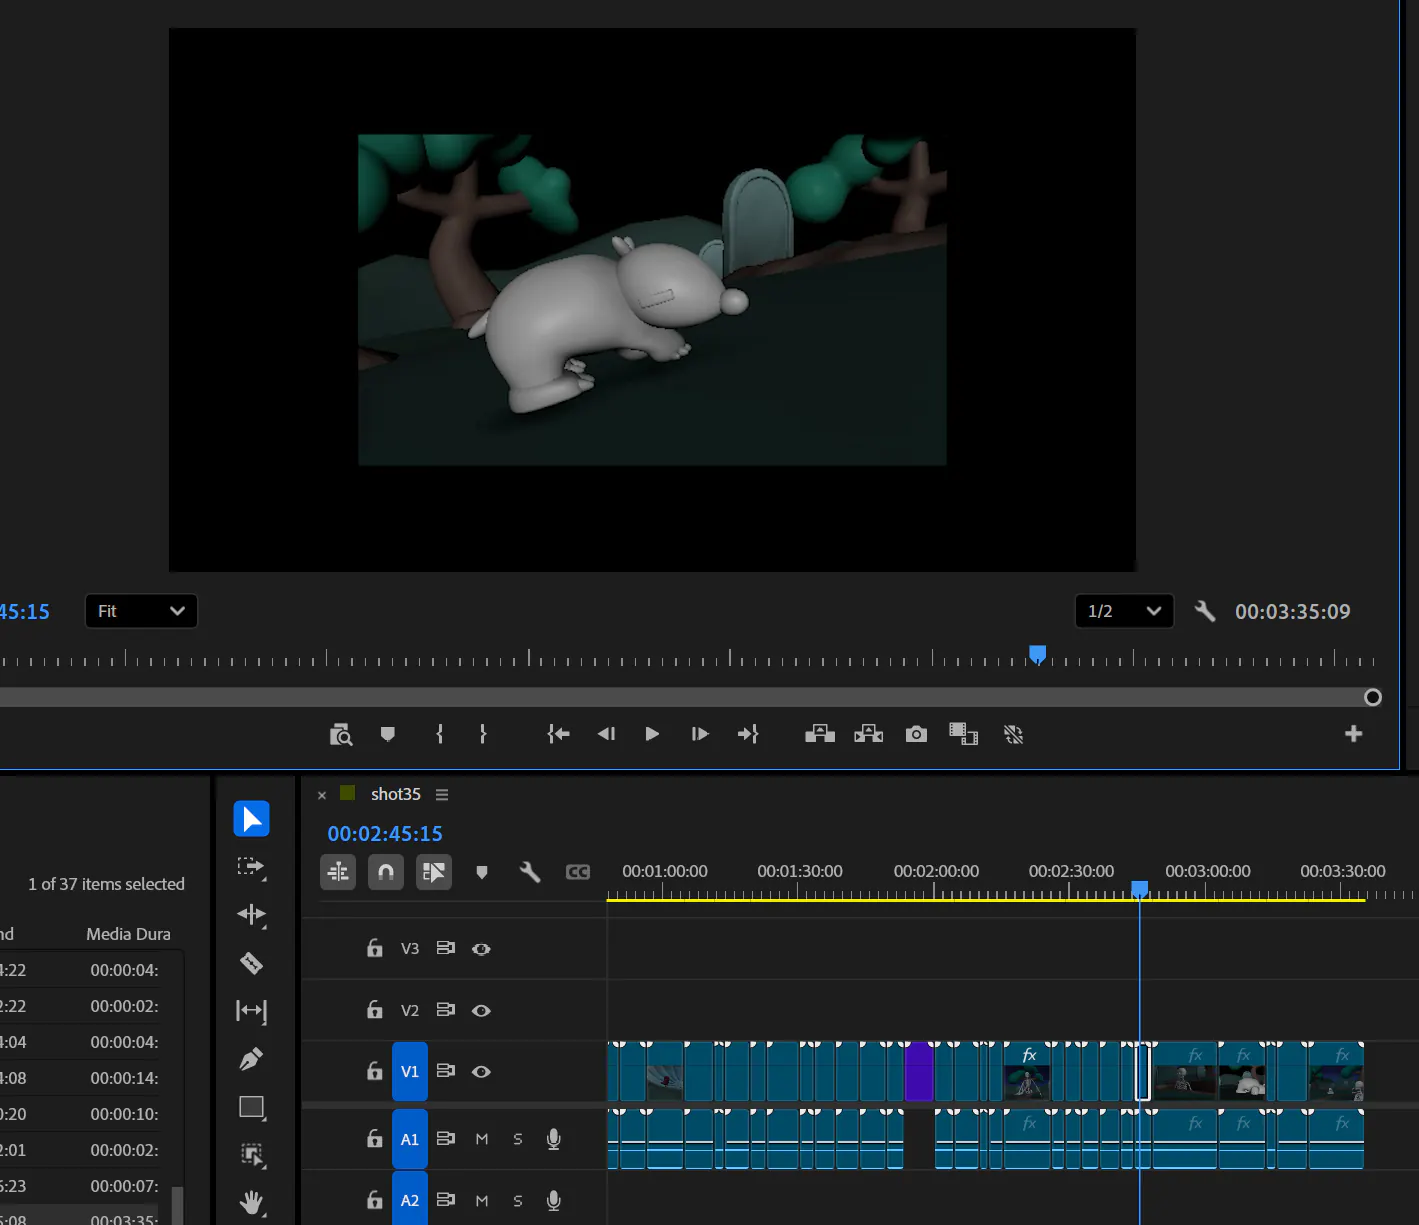Click the Lift button in program monitor
The image size is (1419, 1225).
click(820, 734)
